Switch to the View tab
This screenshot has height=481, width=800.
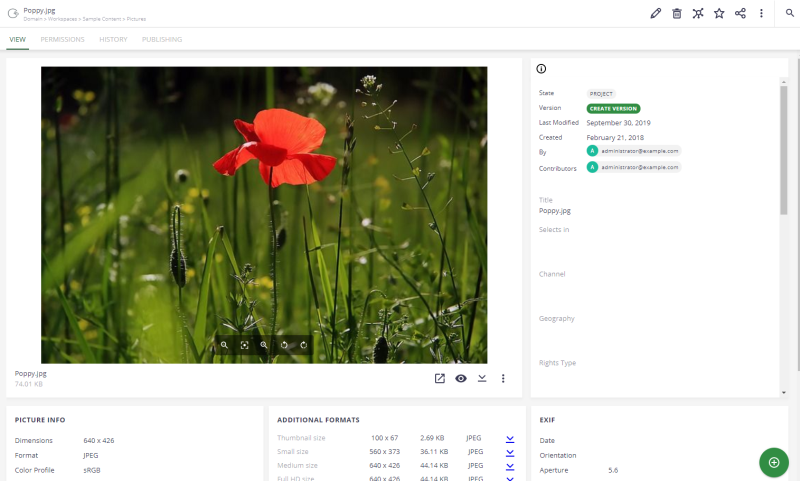pos(17,39)
